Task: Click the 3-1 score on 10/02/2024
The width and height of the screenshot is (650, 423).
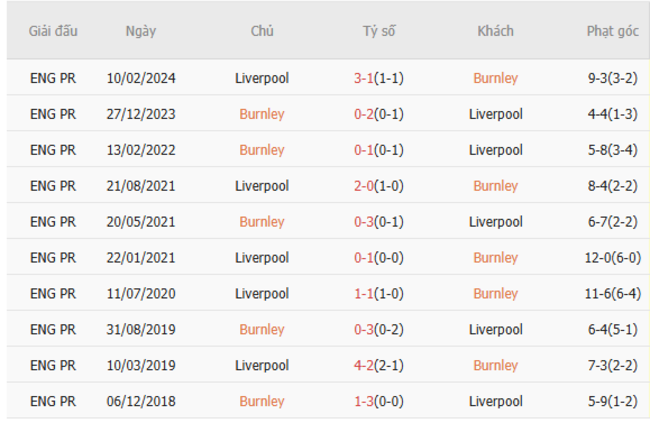Action: (x=366, y=78)
